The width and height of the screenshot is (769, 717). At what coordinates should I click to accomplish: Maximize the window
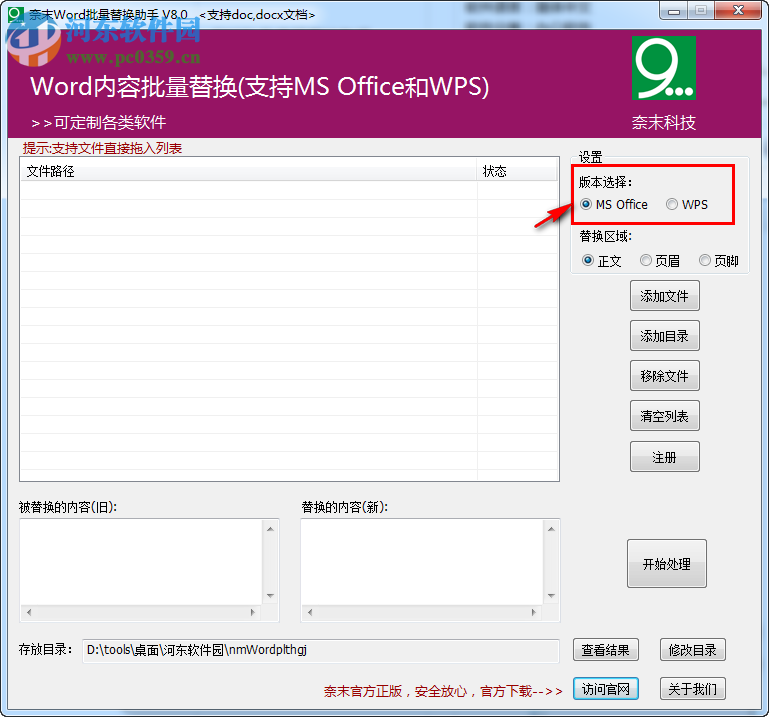point(701,11)
